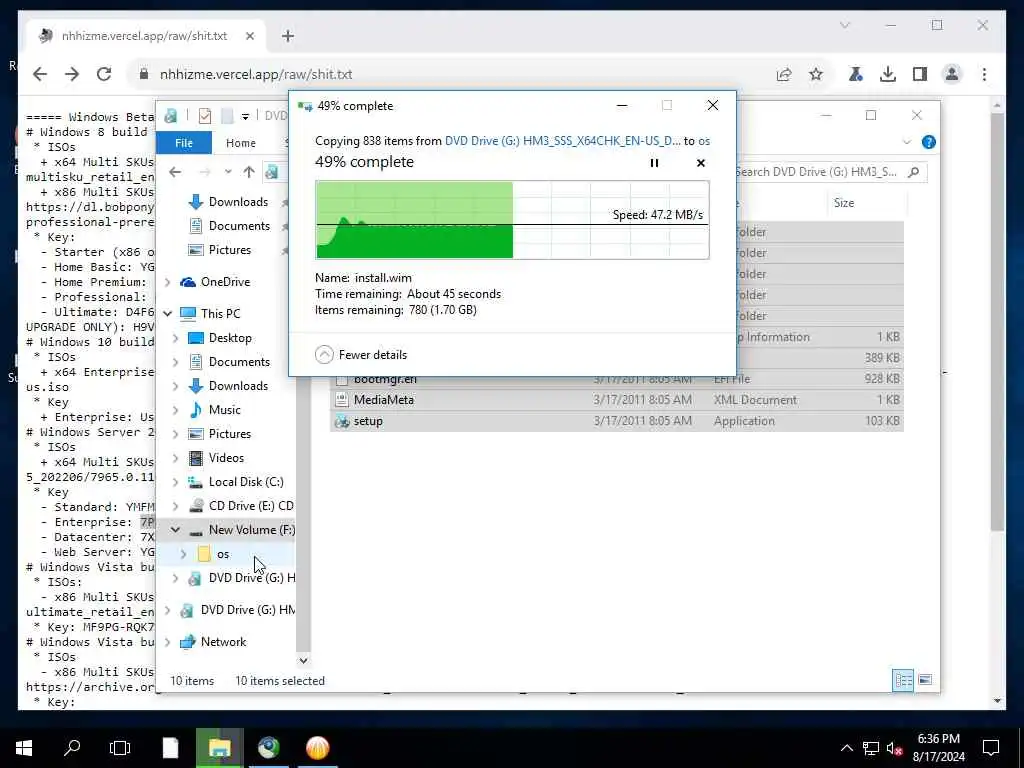The height and width of the screenshot is (768, 1024).
Task: Select Documents in Quick access
Action: (x=238, y=226)
